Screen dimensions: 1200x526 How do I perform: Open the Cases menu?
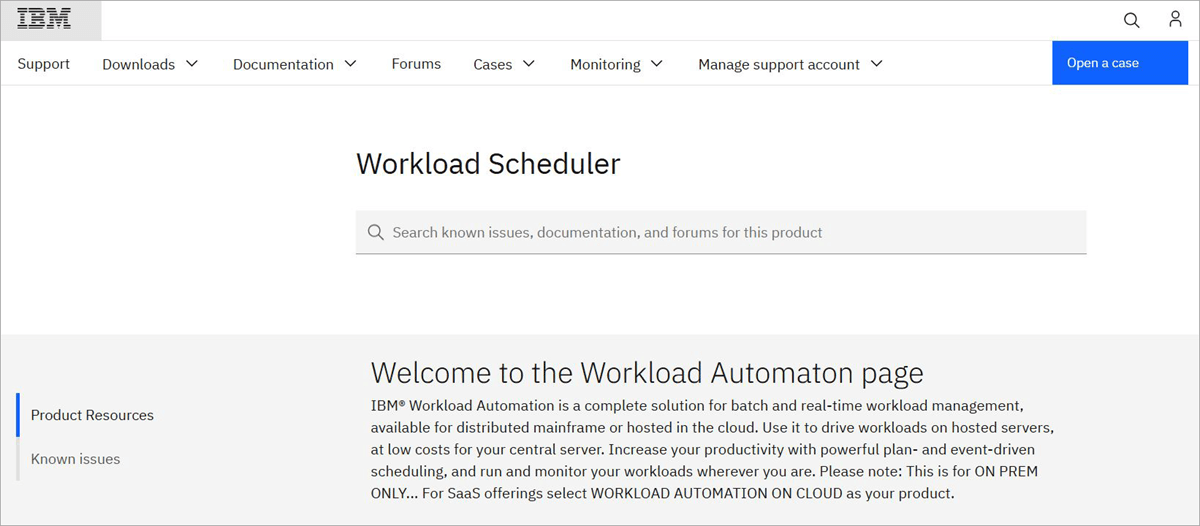(492, 64)
